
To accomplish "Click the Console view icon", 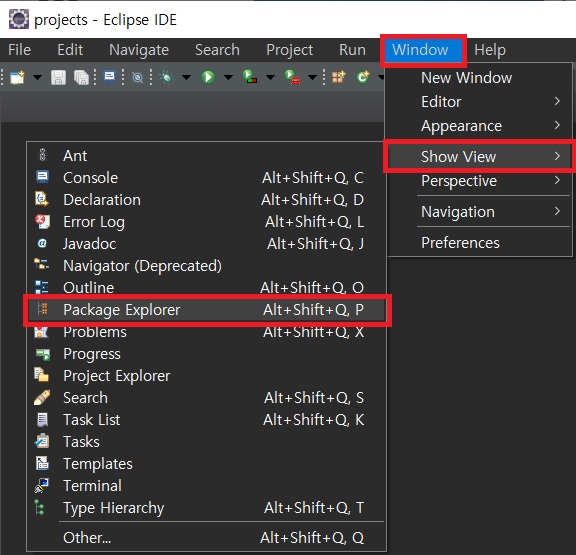I will (x=42, y=177).
